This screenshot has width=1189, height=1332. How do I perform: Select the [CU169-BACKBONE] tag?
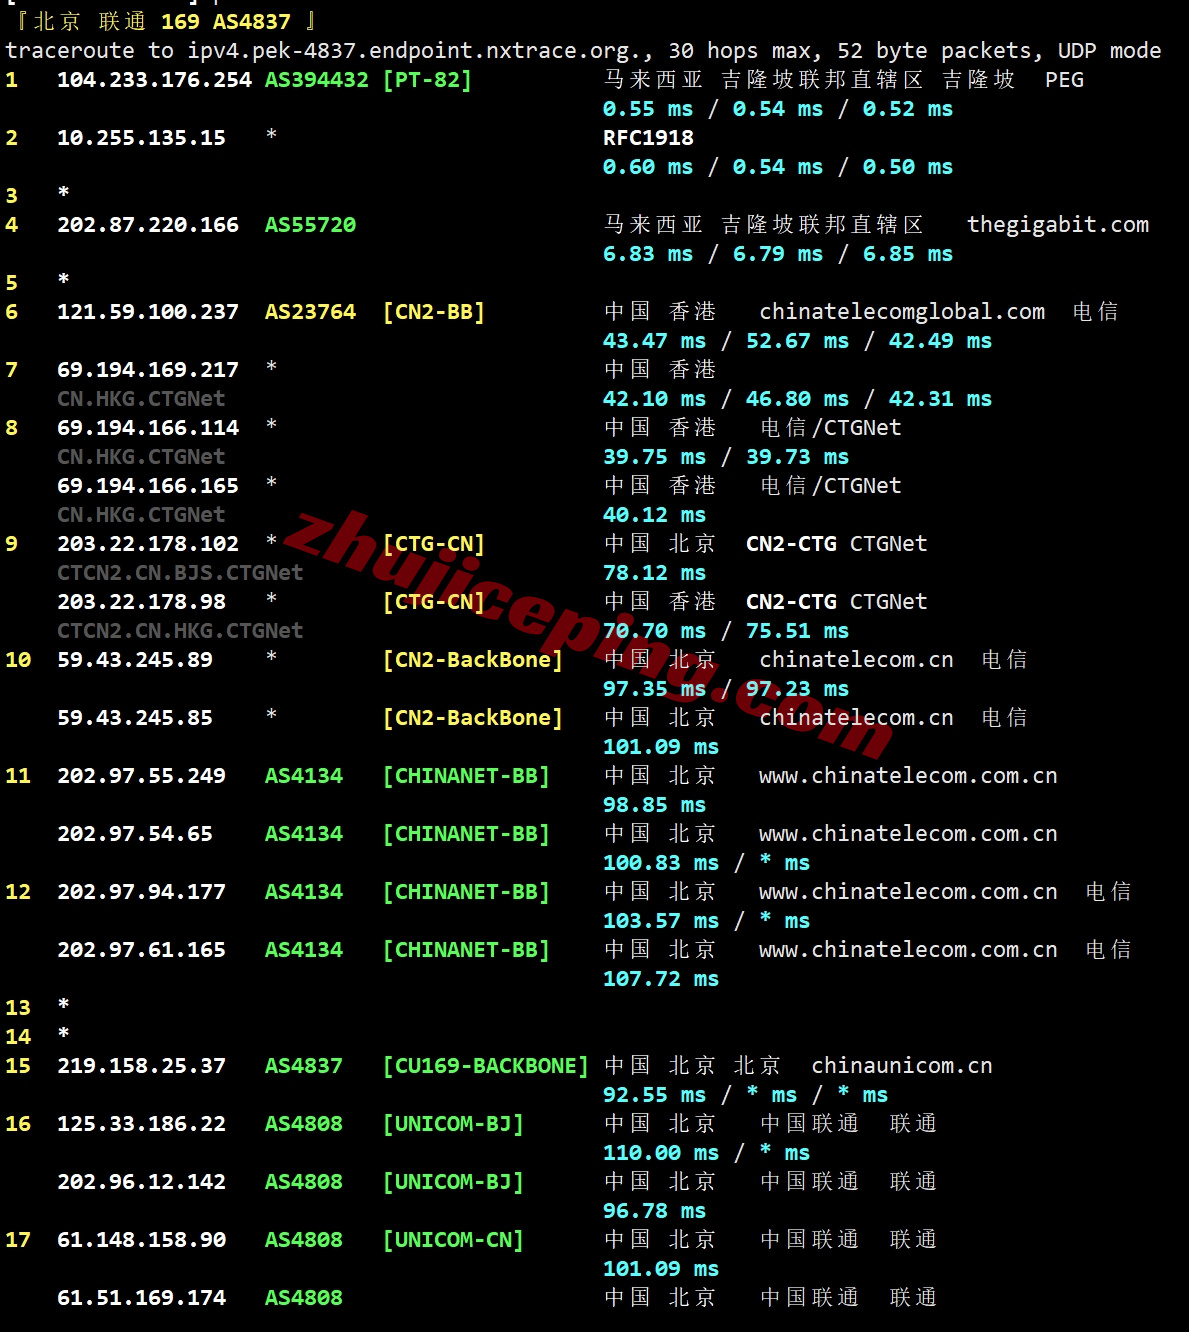[x=486, y=1066]
